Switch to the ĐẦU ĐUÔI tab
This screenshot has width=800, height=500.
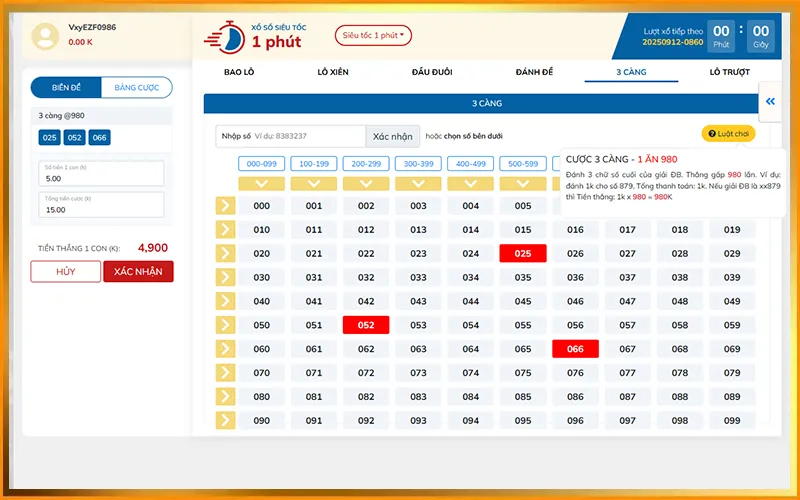pyautogui.click(x=432, y=72)
